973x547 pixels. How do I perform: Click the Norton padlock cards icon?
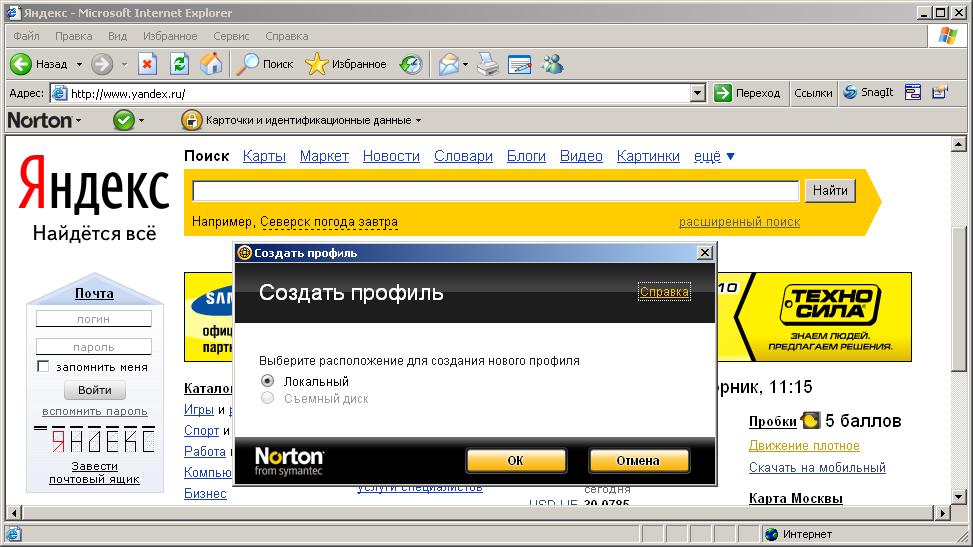192,120
